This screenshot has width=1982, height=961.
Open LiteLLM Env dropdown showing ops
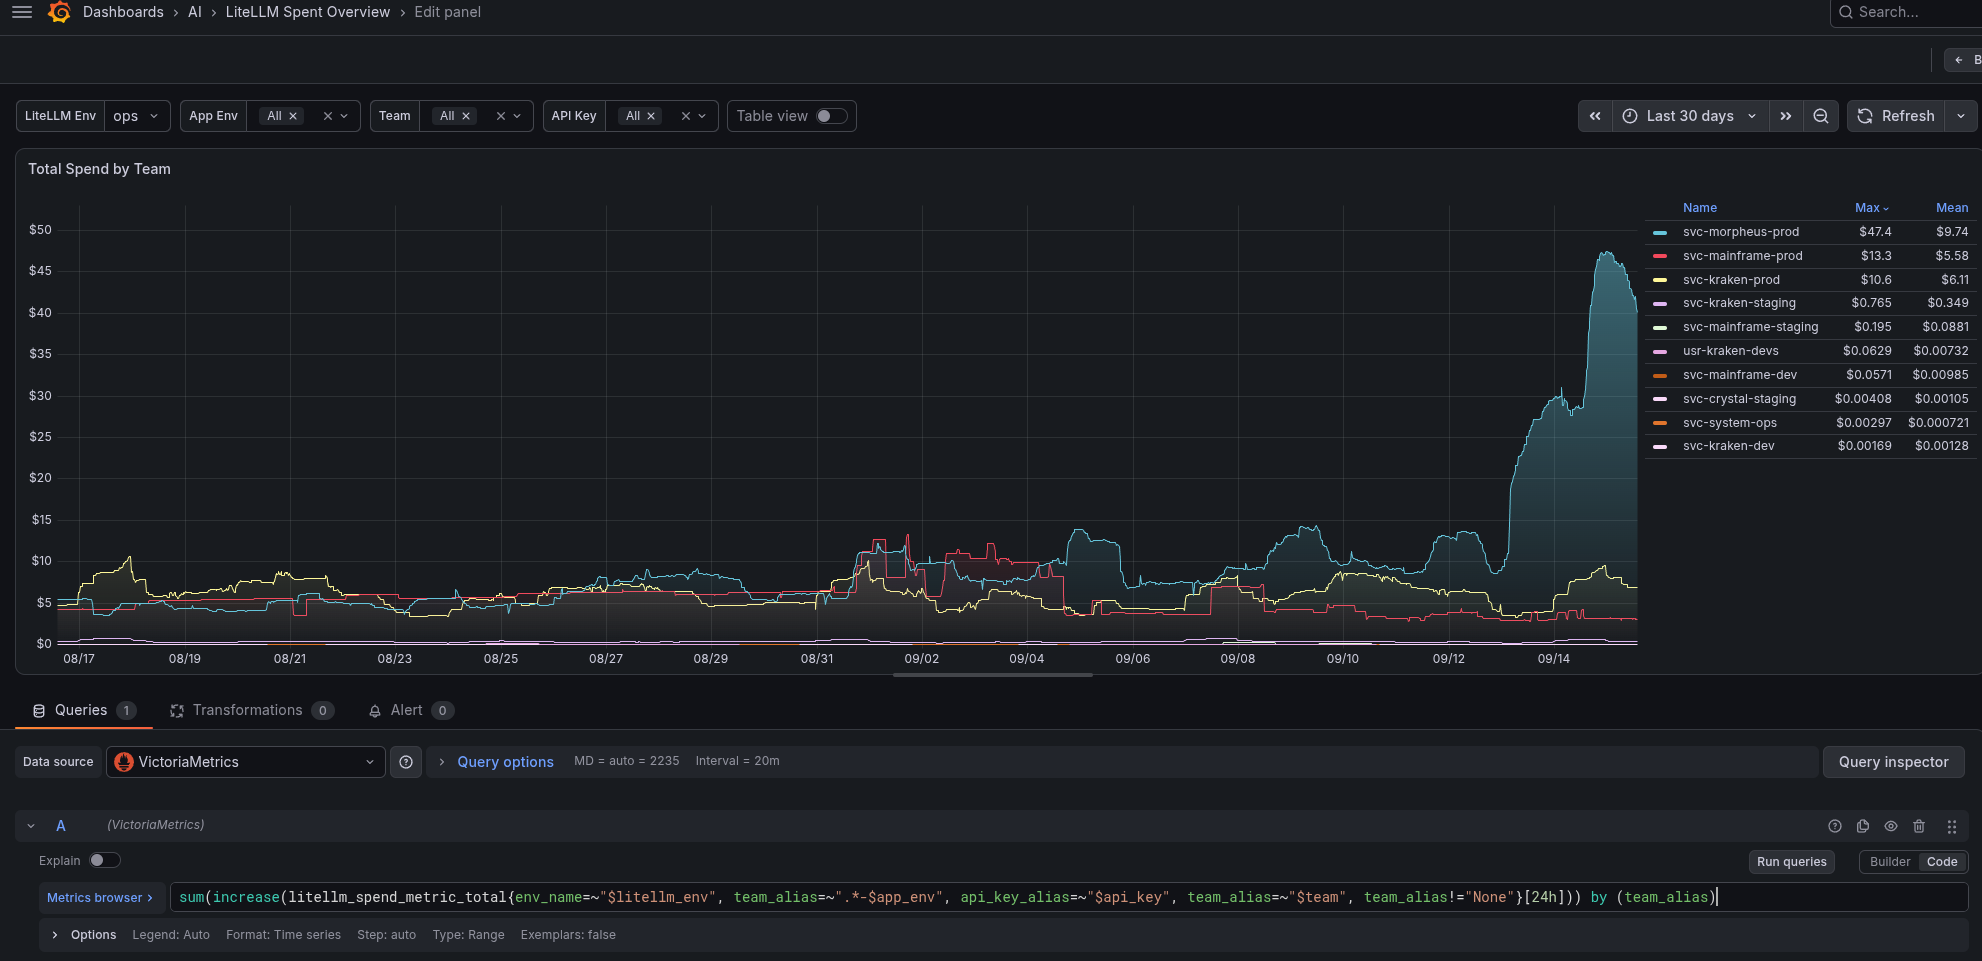point(137,116)
